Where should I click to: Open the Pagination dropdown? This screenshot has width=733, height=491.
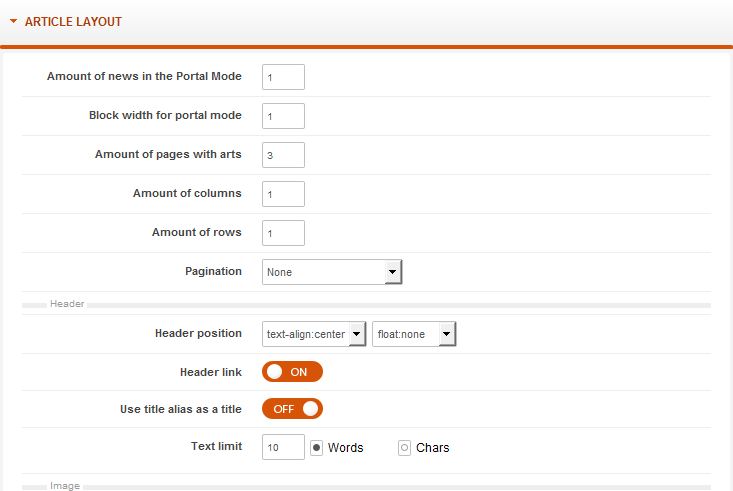pyautogui.click(x=332, y=272)
